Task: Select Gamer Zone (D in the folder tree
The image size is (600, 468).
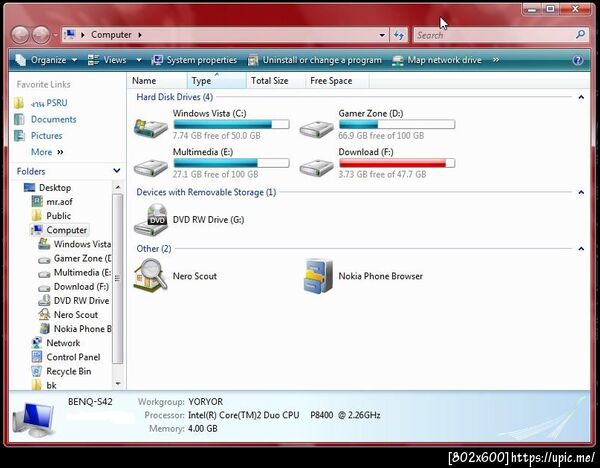Action: pyautogui.click(x=82, y=258)
